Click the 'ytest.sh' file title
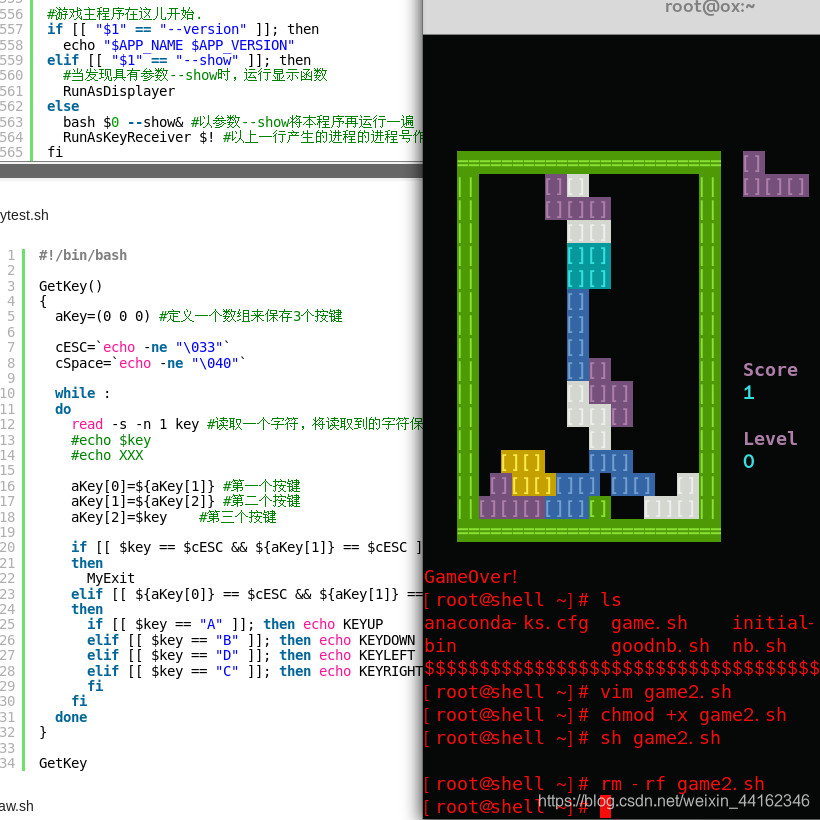This screenshot has width=820, height=820. (24, 215)
